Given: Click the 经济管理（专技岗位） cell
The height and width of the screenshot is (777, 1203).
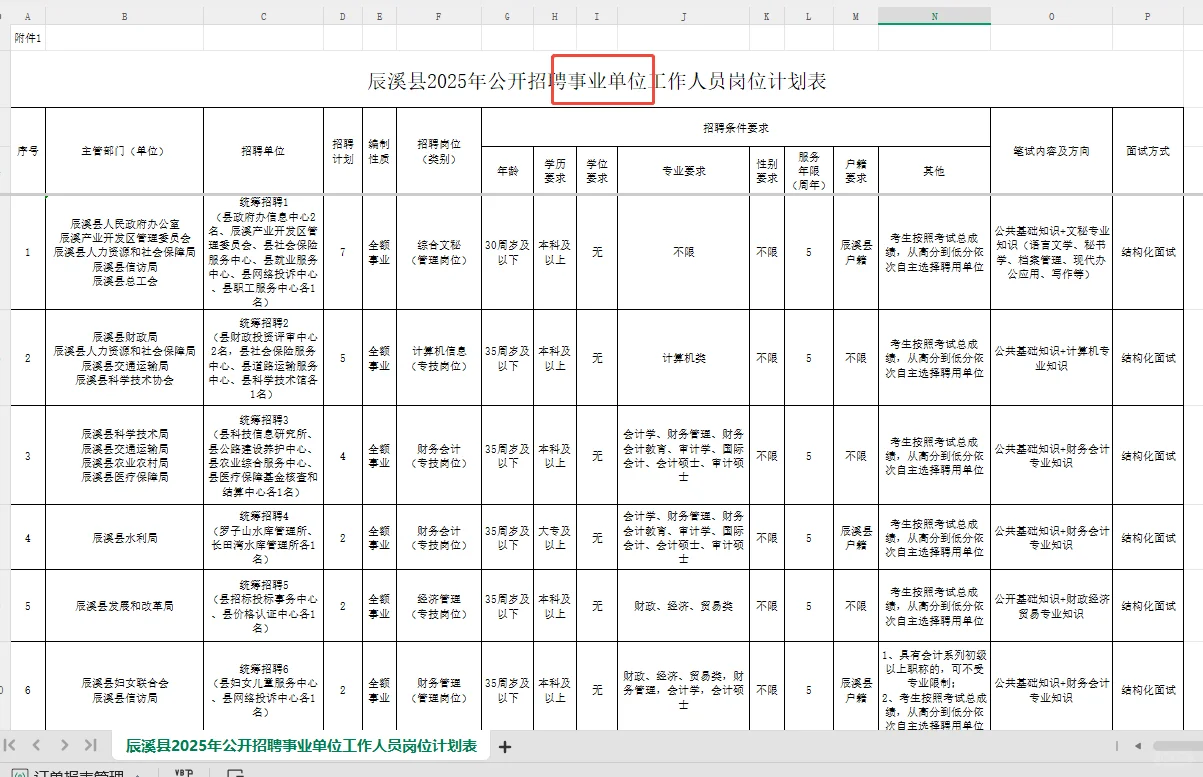Looking at the screenshot, I should point(438,606).
